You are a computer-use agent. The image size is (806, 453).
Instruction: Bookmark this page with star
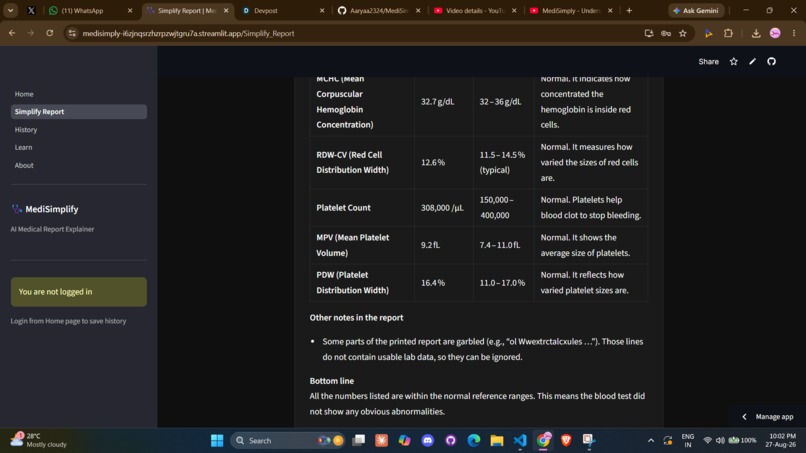coord(683,33)
